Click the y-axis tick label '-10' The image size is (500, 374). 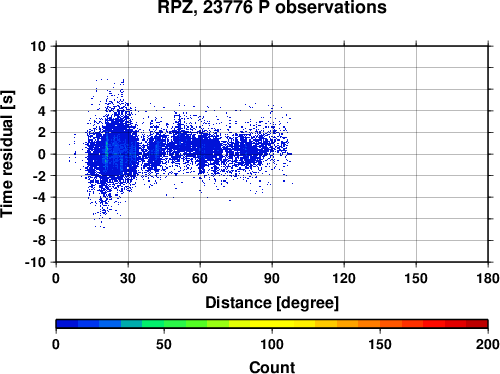tap(35, 262)
